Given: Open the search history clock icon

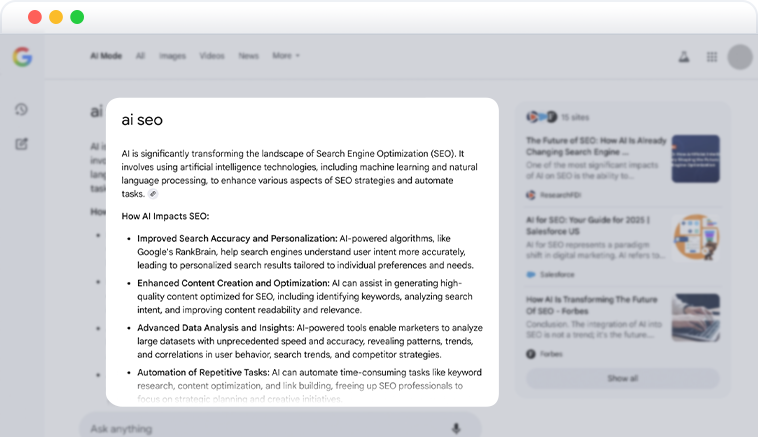Looking at the screenshot, I should [x=21, y=109].
